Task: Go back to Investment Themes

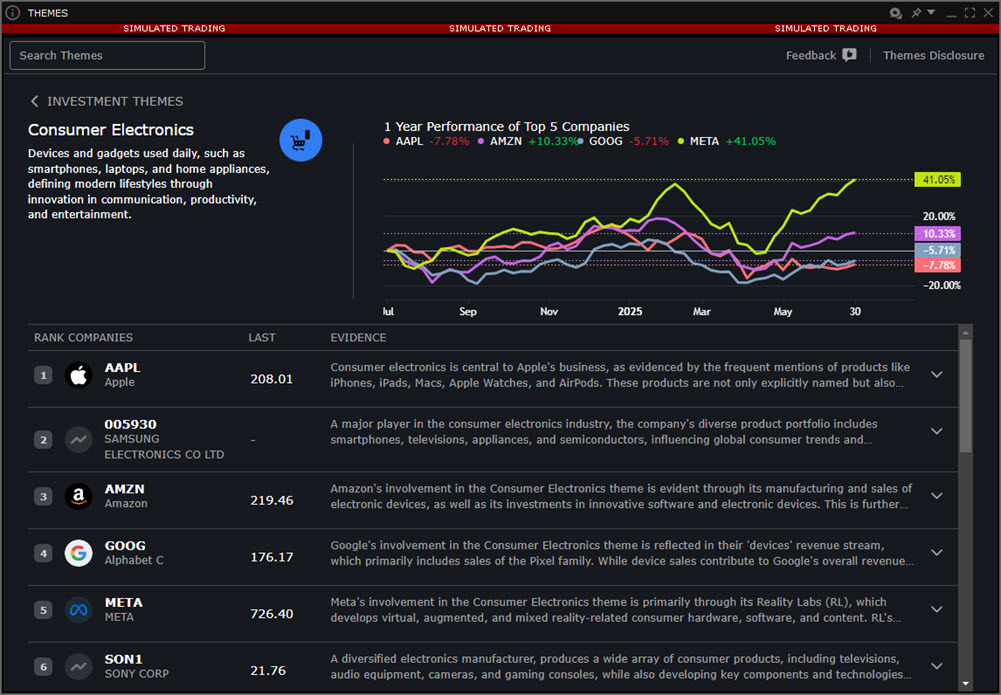Action: coord(107,101)
